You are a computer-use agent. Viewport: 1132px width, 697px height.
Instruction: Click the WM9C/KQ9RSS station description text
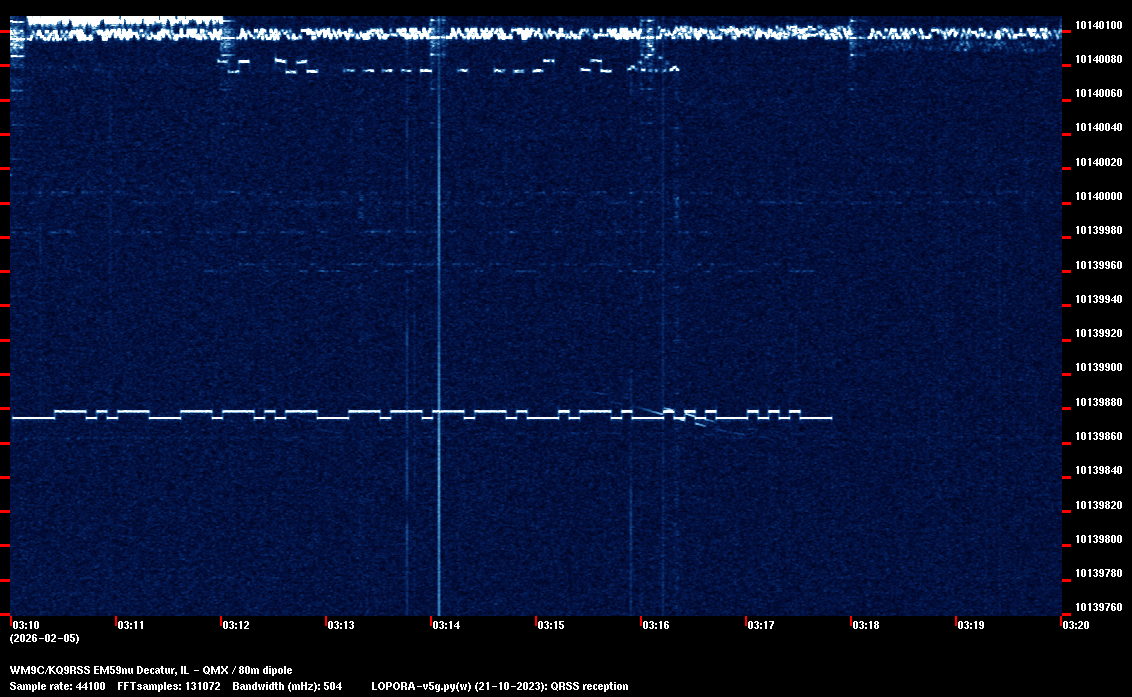tap(151, 670)
